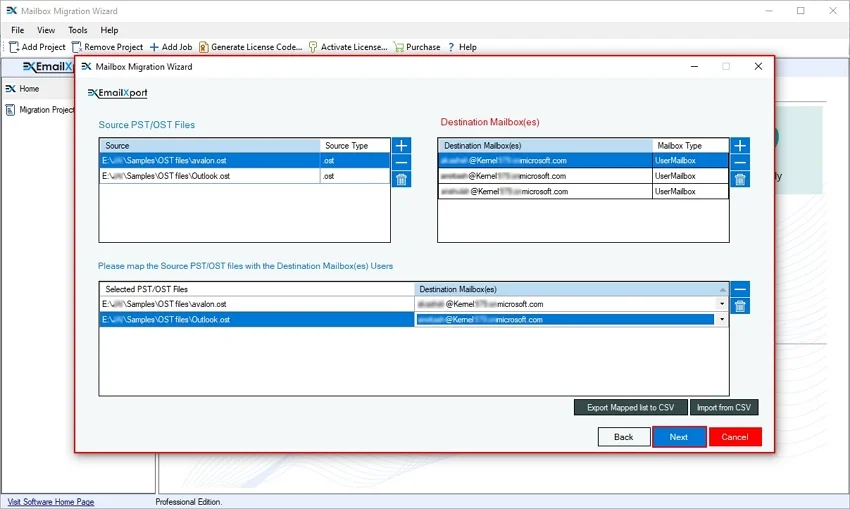Remove selected destination mailbox with minus icon
The image size is (850, 509).
point(740,162)
